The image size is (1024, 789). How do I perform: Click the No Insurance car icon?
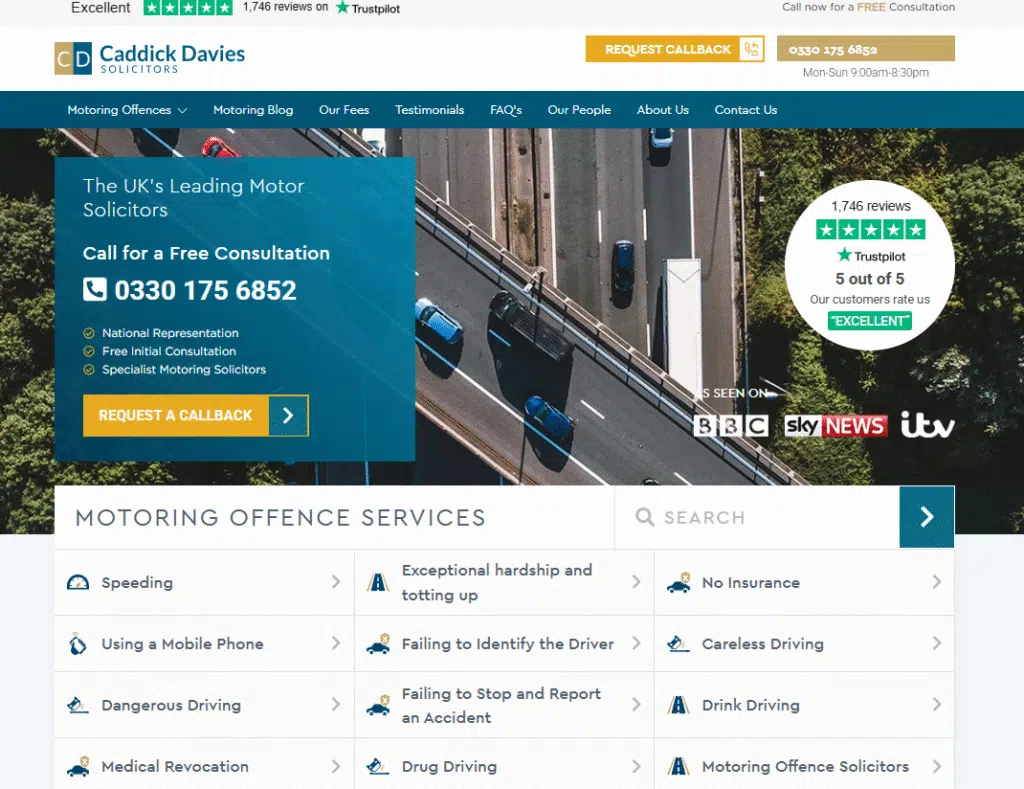click(679, 583)
